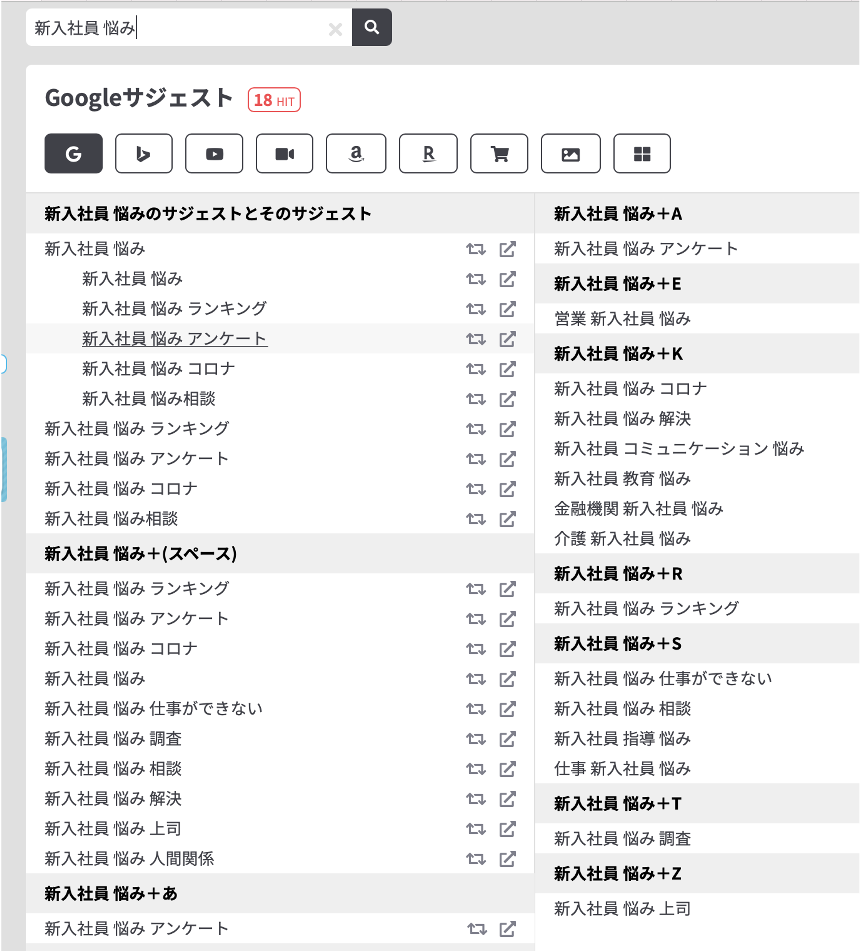Select the video camera suggest source
The width and height of the screenshot is (860, 952).
point(285,154)
